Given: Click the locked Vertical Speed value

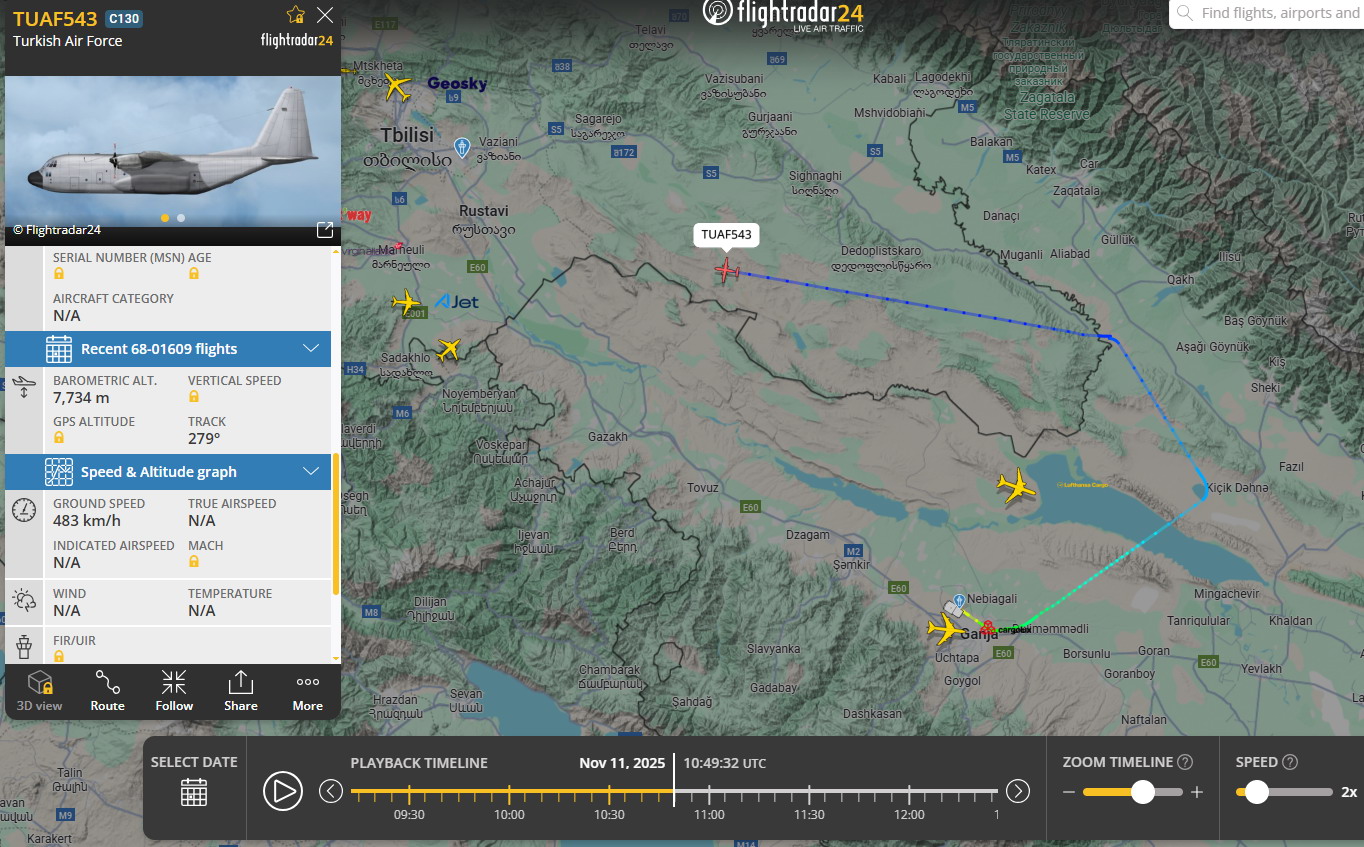Looking at the screenshot, I should 194,397.
